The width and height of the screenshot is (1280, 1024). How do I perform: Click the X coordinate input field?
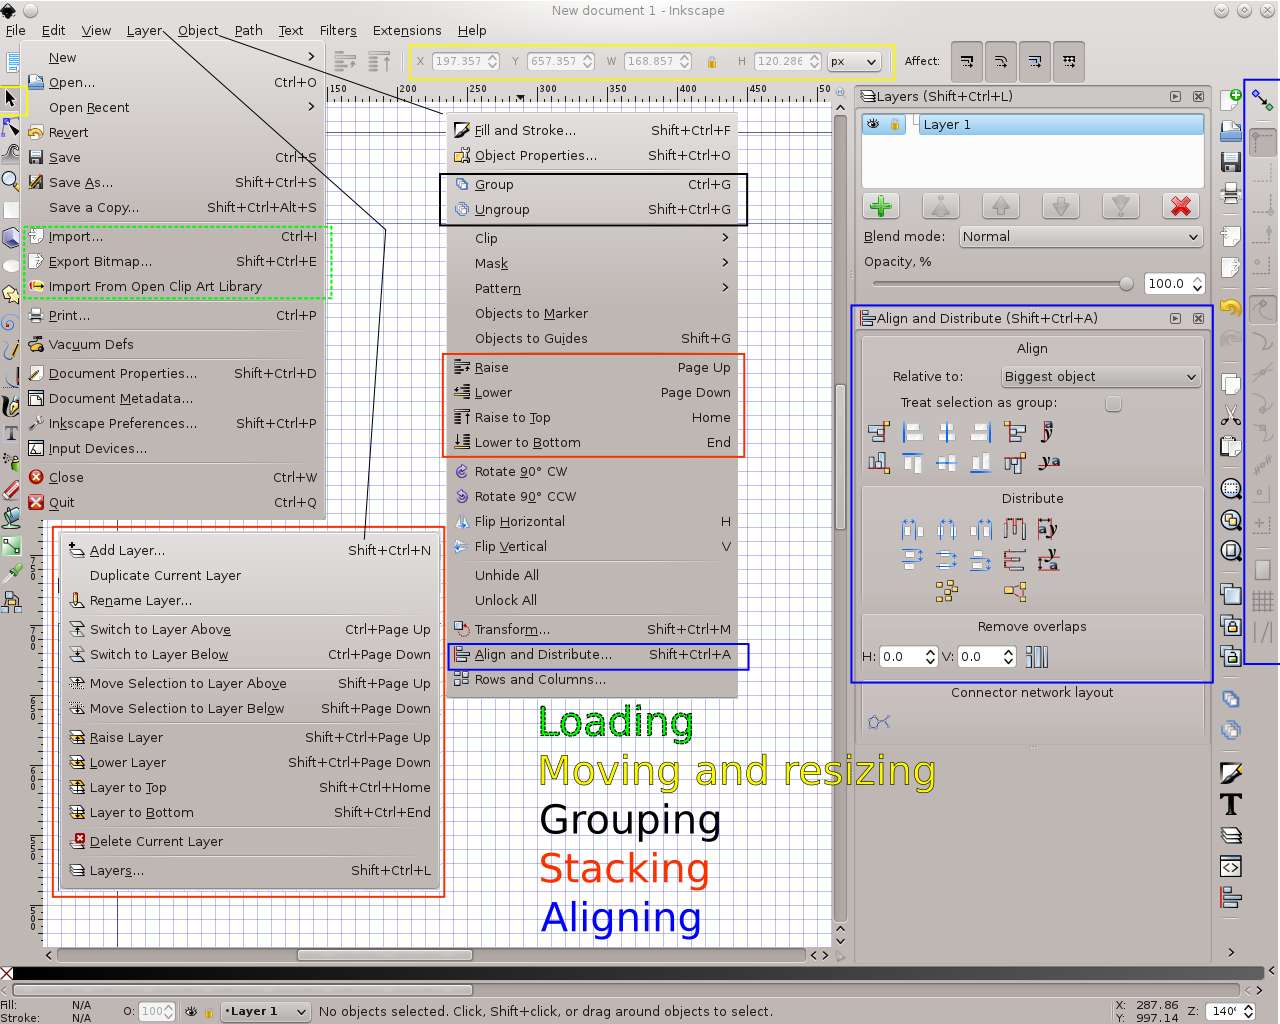458,61
